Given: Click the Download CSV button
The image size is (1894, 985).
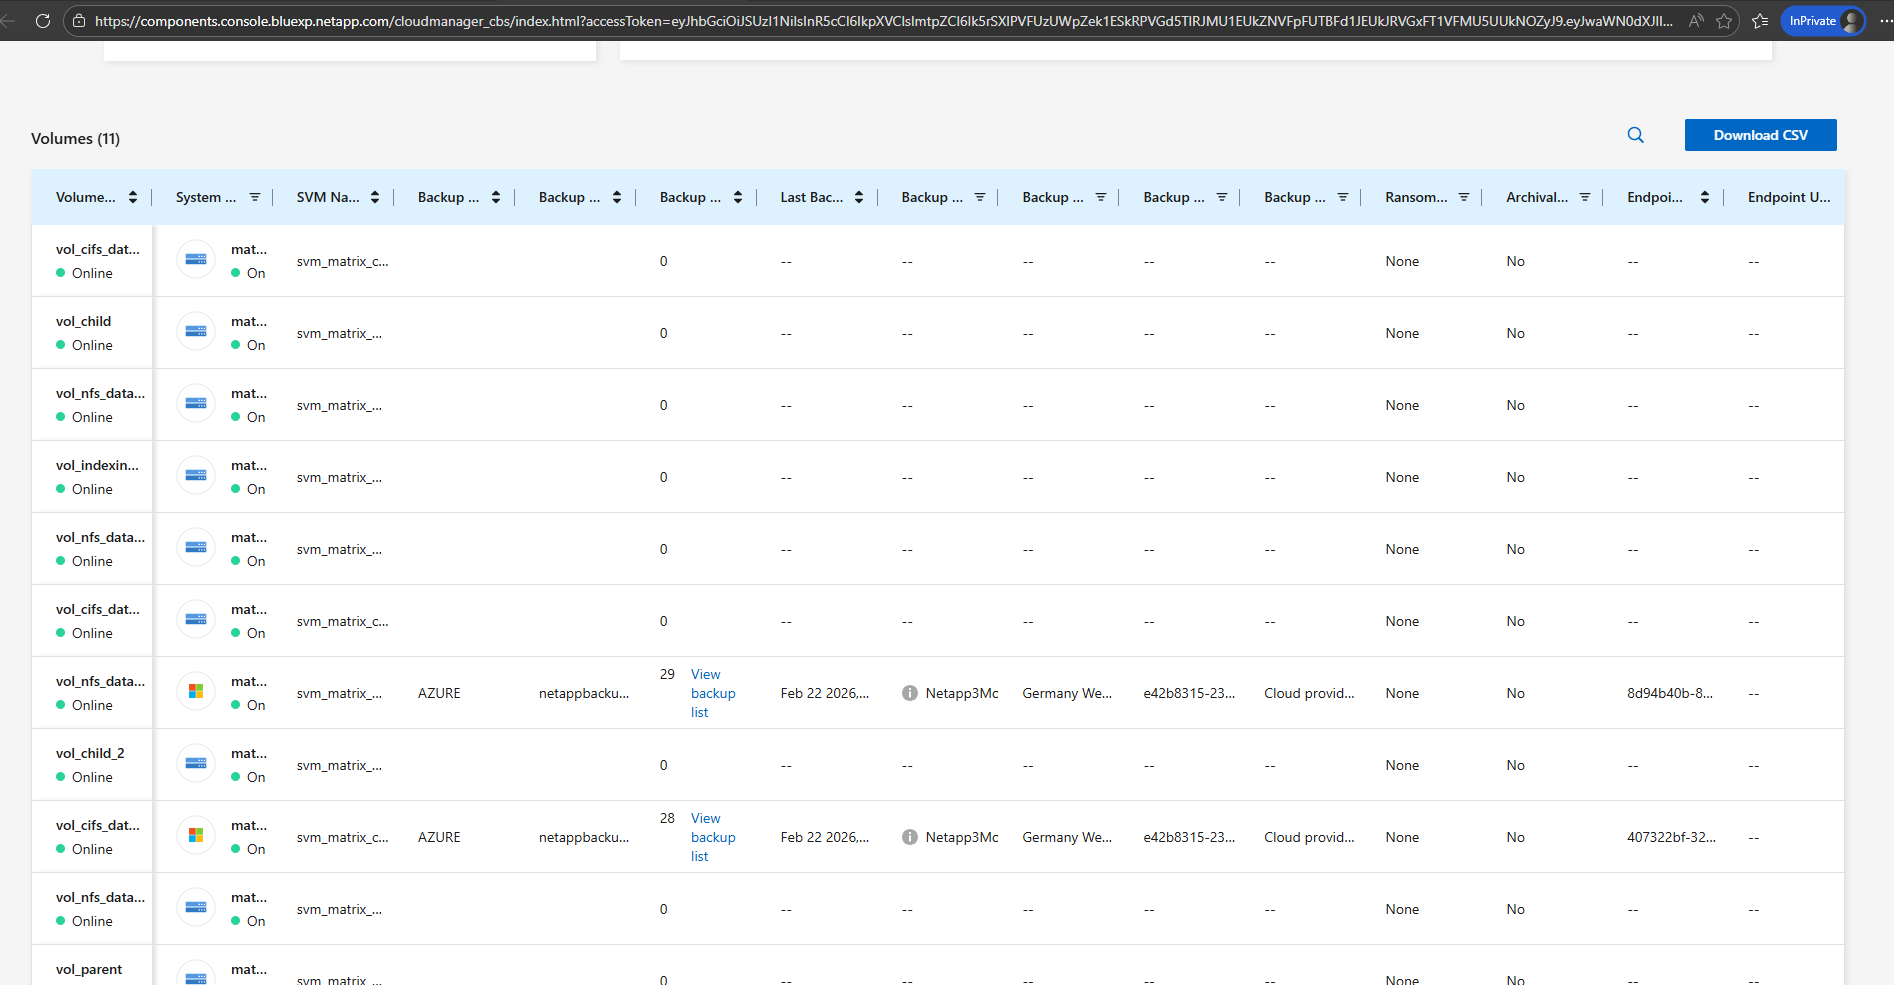Looking at the screenshot, I should [1760, 135].
